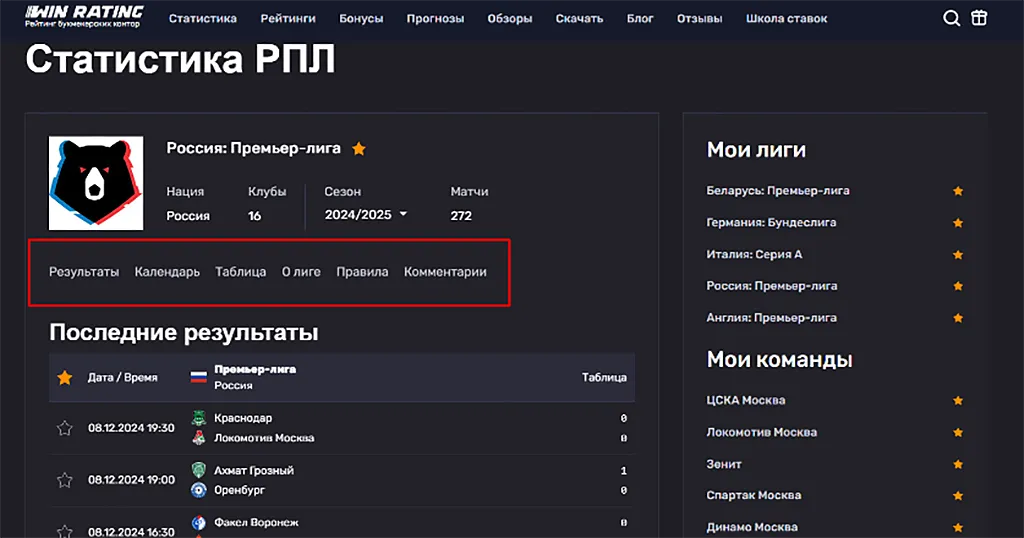Switch to the Результаты tab

[x=84, y=272]
